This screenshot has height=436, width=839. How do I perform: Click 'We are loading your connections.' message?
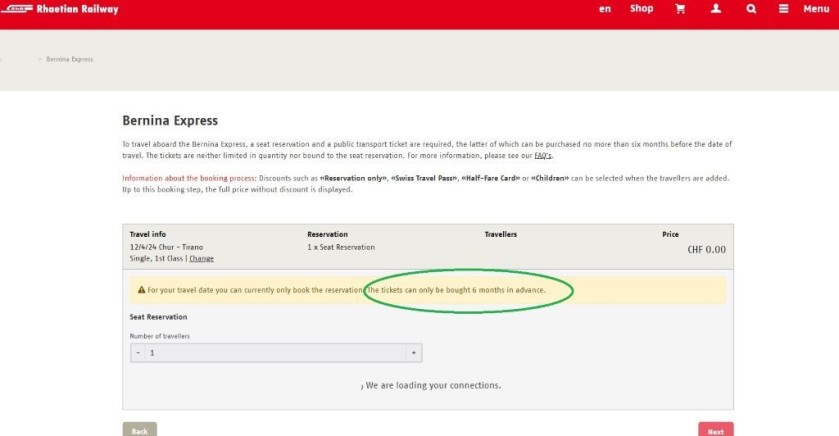point(433,385)
